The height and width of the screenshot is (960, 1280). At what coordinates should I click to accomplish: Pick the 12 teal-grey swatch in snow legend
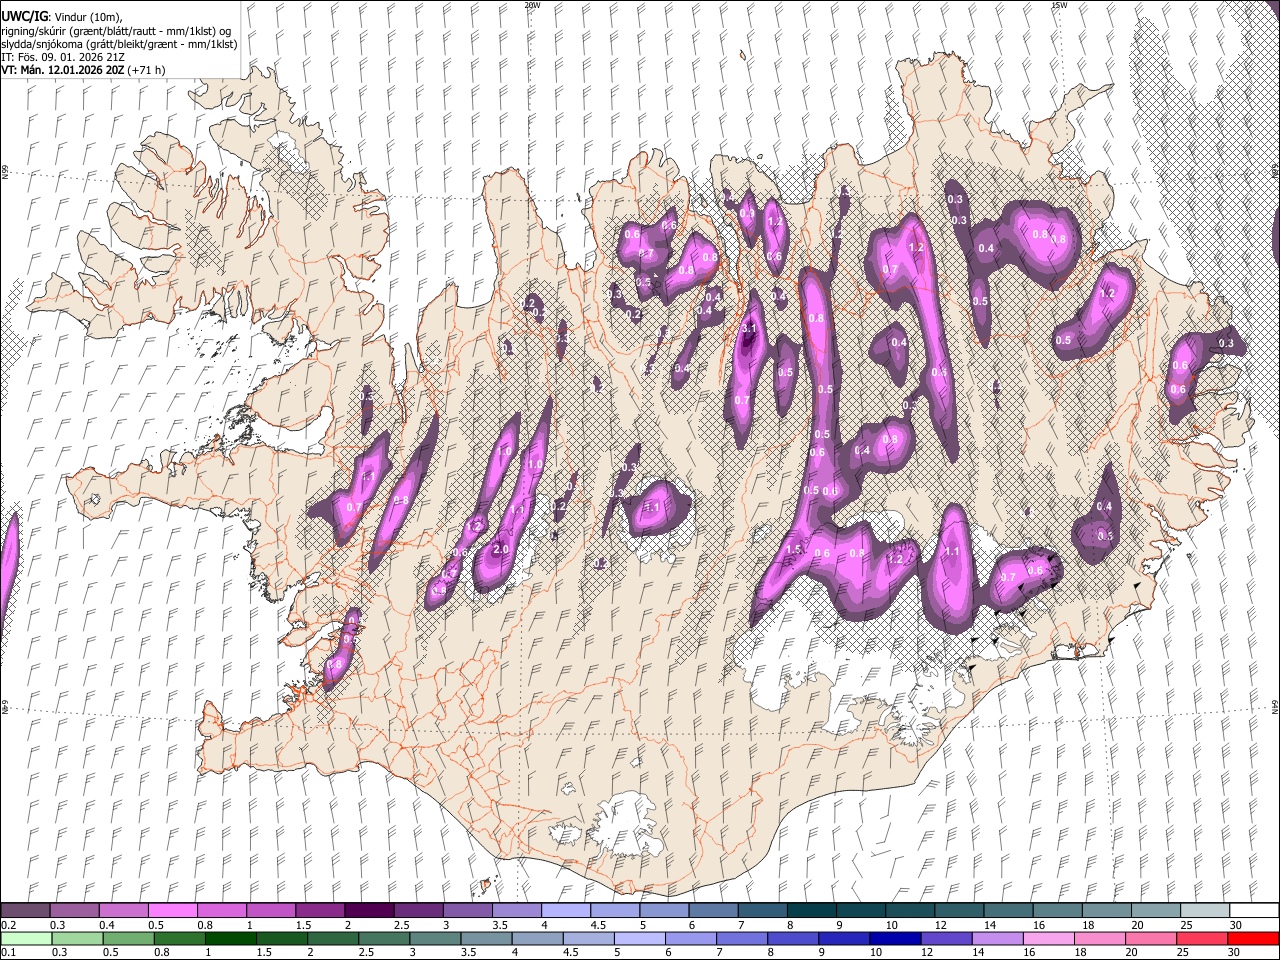point(959,910)
